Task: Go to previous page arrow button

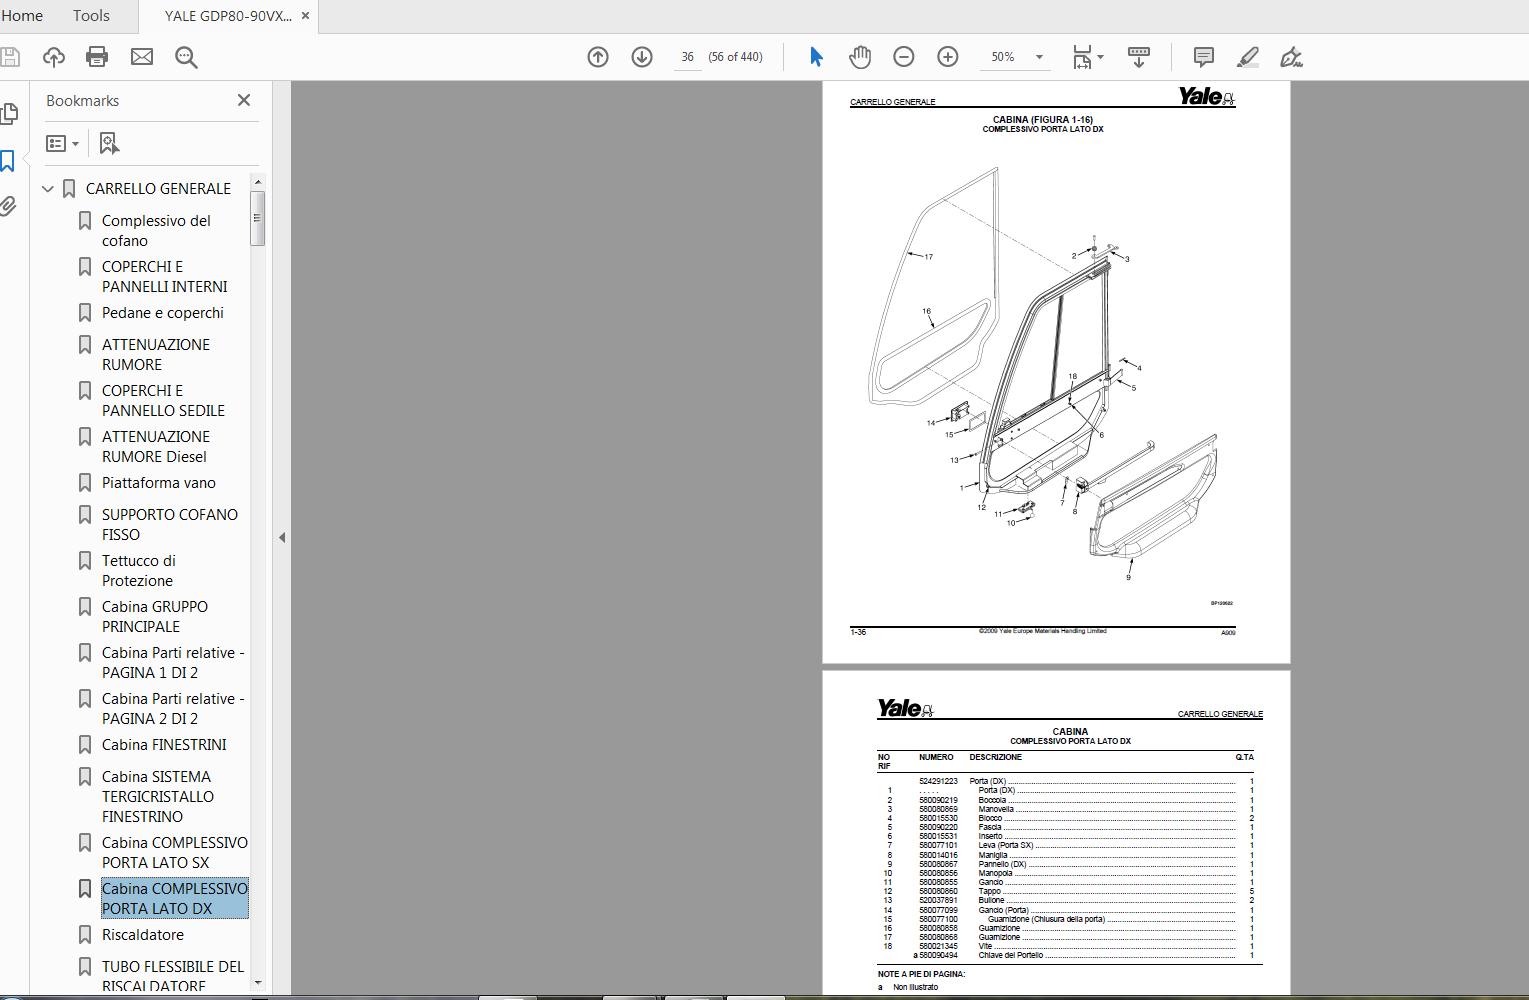Action: pos(598,57)
